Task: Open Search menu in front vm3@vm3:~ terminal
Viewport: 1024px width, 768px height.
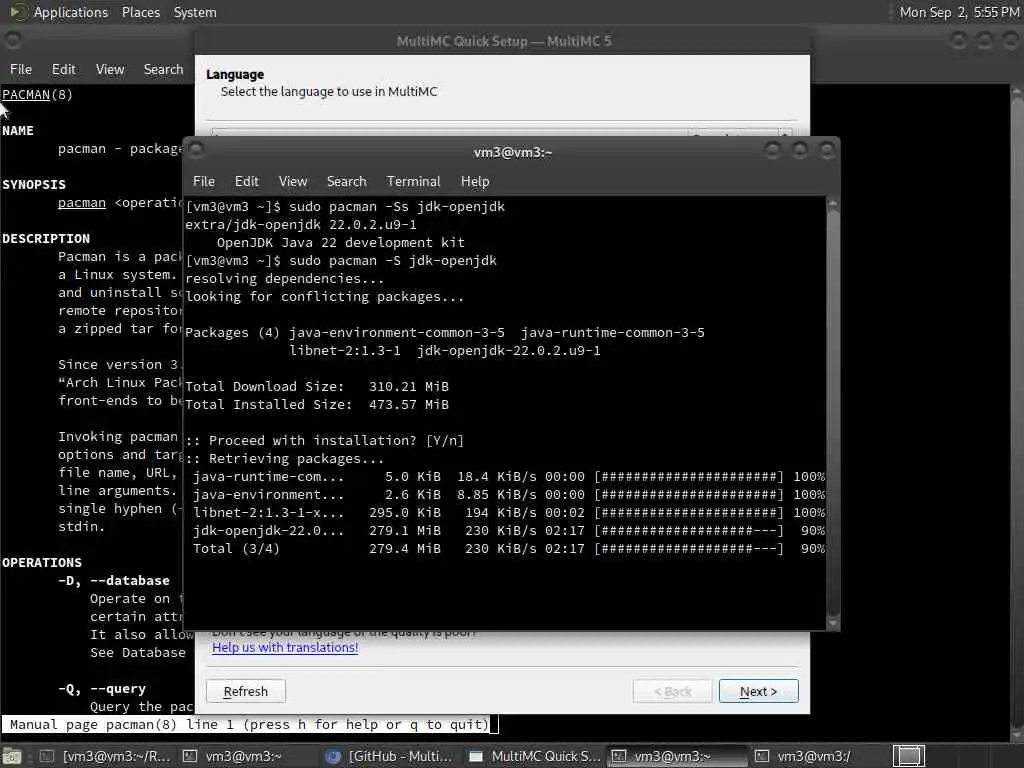Action: tap(347, 182)
